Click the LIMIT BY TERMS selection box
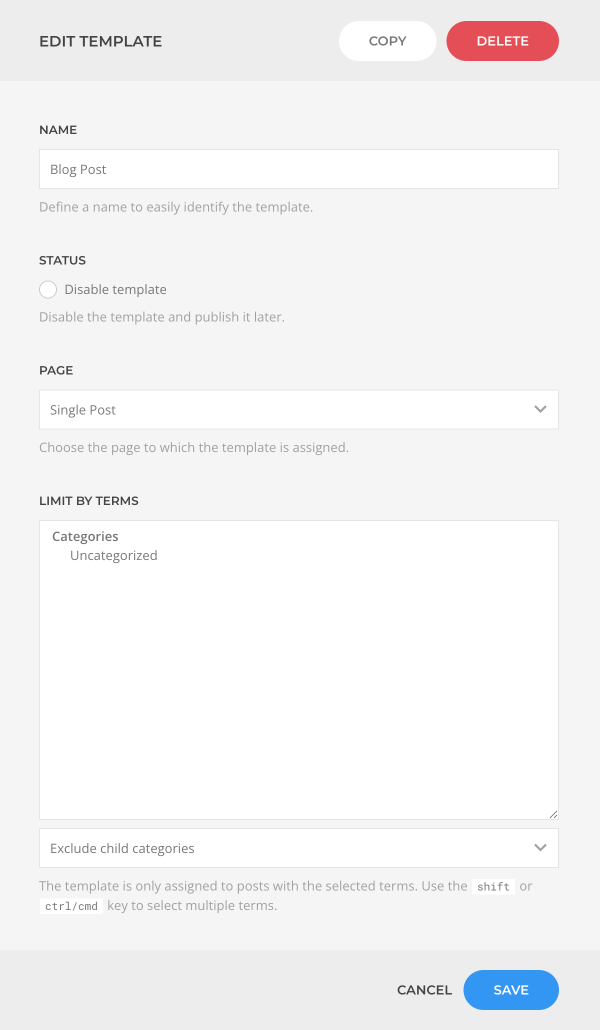 [298, 670]
